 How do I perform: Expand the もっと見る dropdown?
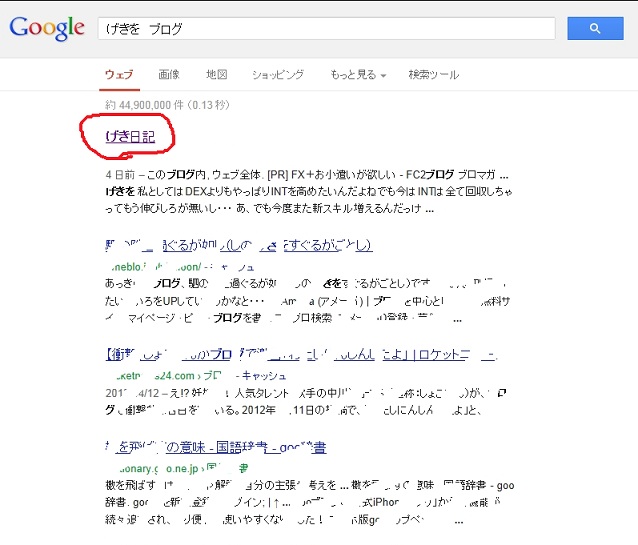click(358, 74)
